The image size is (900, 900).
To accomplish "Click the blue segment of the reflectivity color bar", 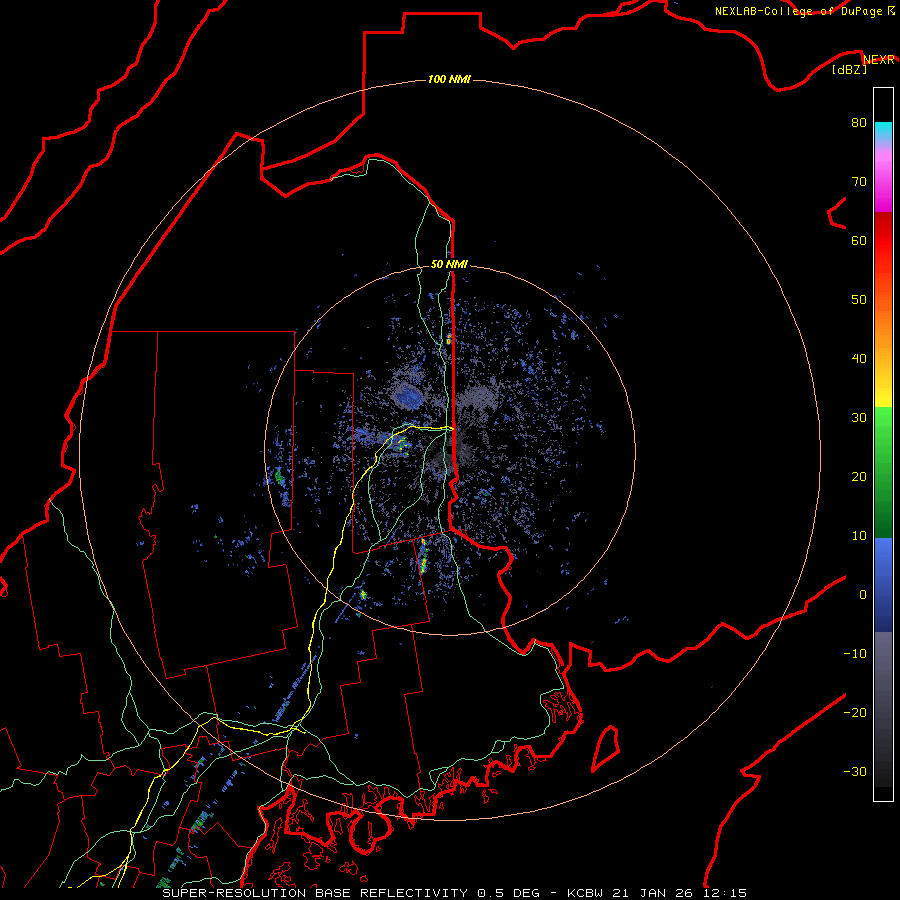I will click(x=883, y=584).
